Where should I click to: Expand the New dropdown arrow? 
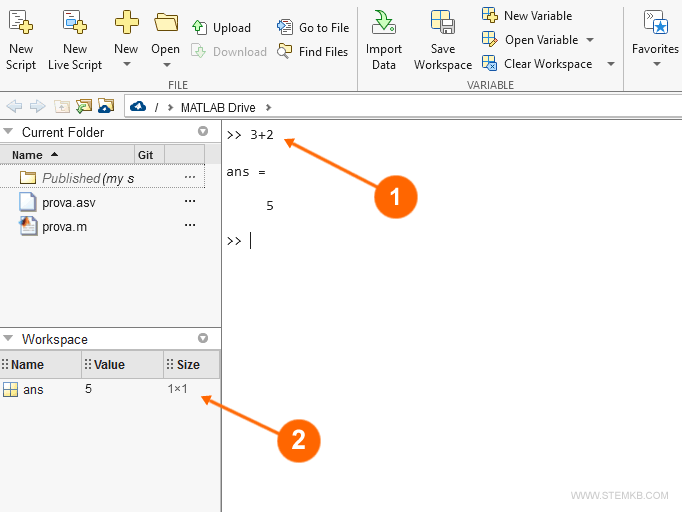tap(126, 65)
